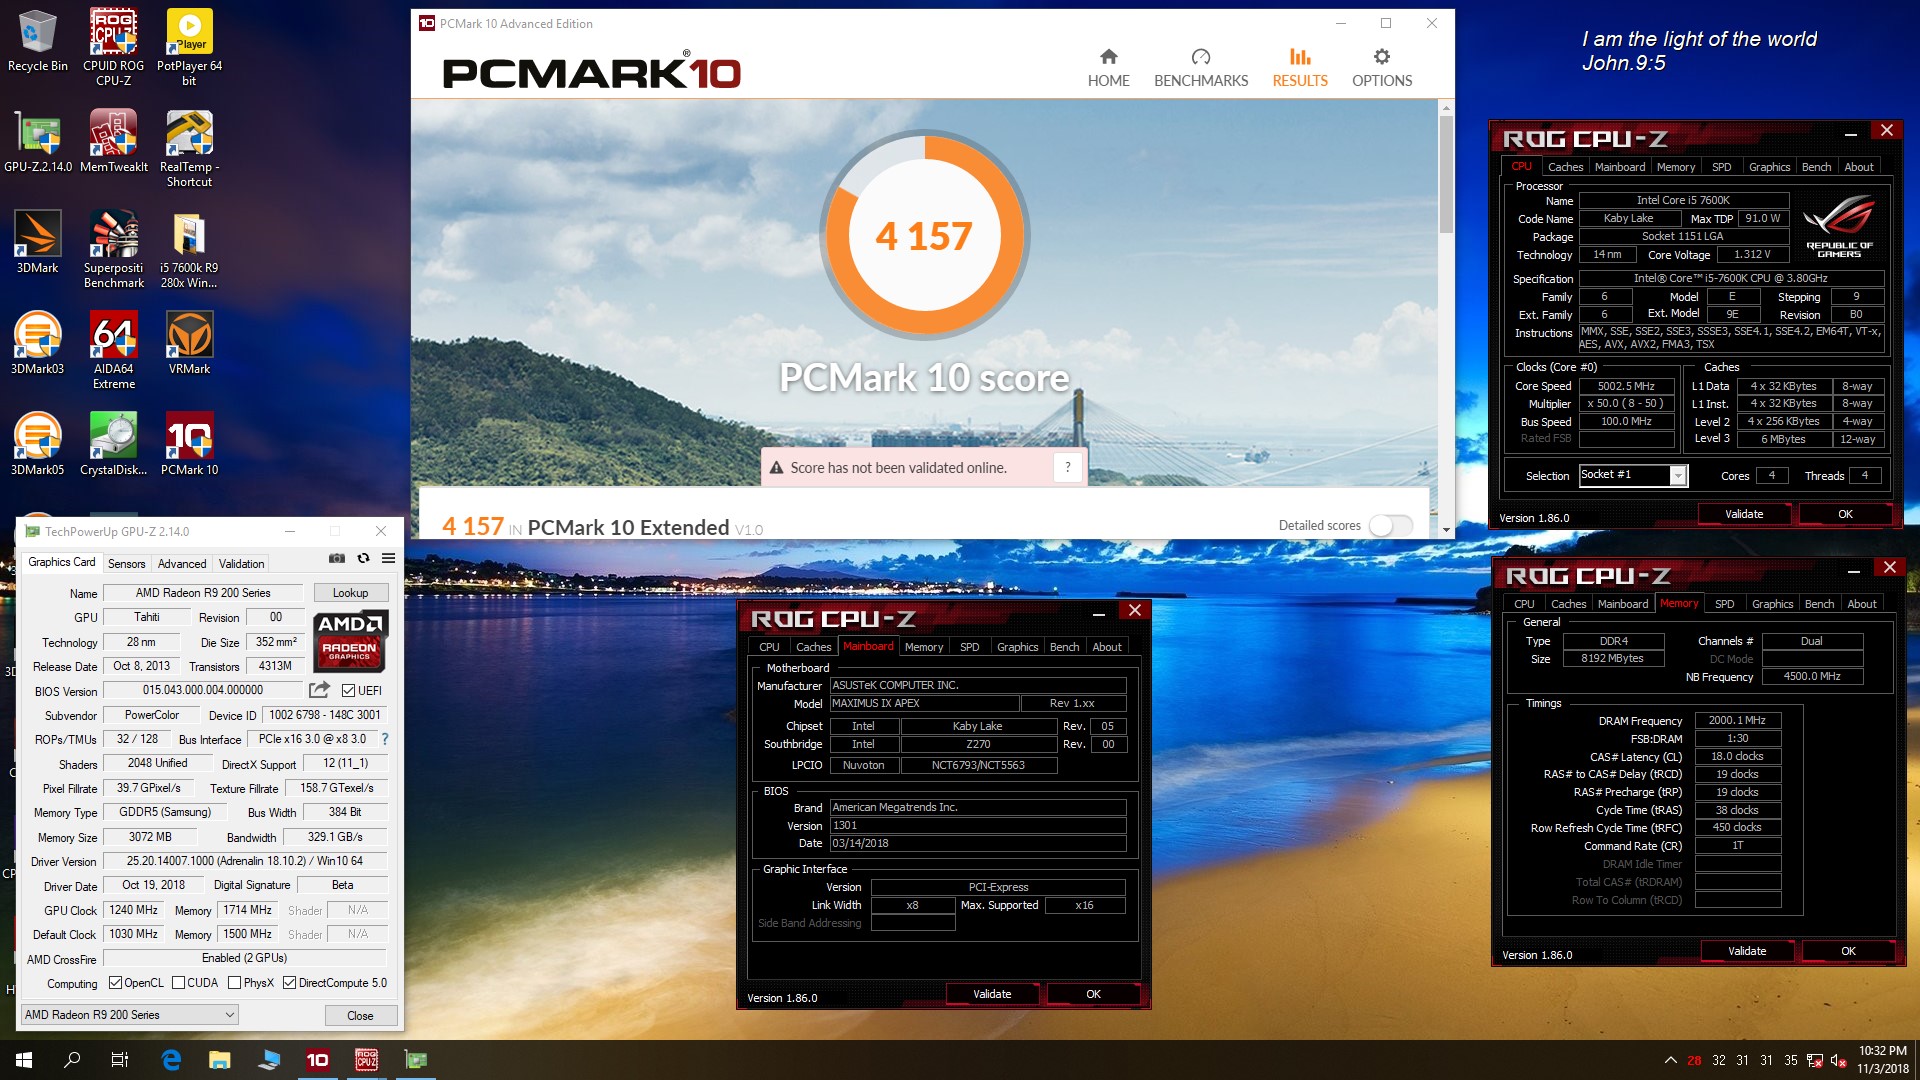Toggle CUDA checkbox in GPU-Z
This screenshot has width=1920, height=1080.
click(178, 983)
